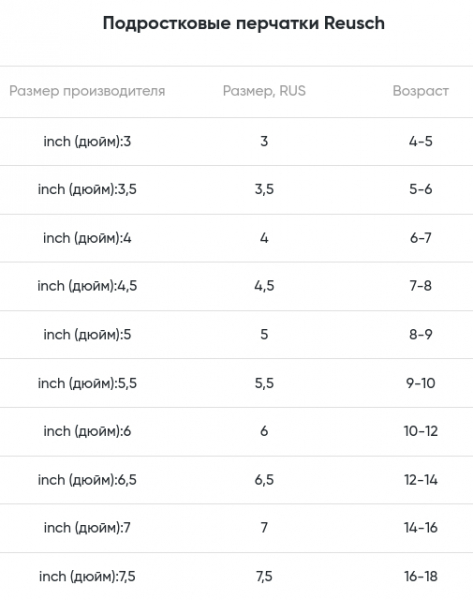Select the 'inch (дюйм):5' cell

pyautogui.click(x=87, y=335)
